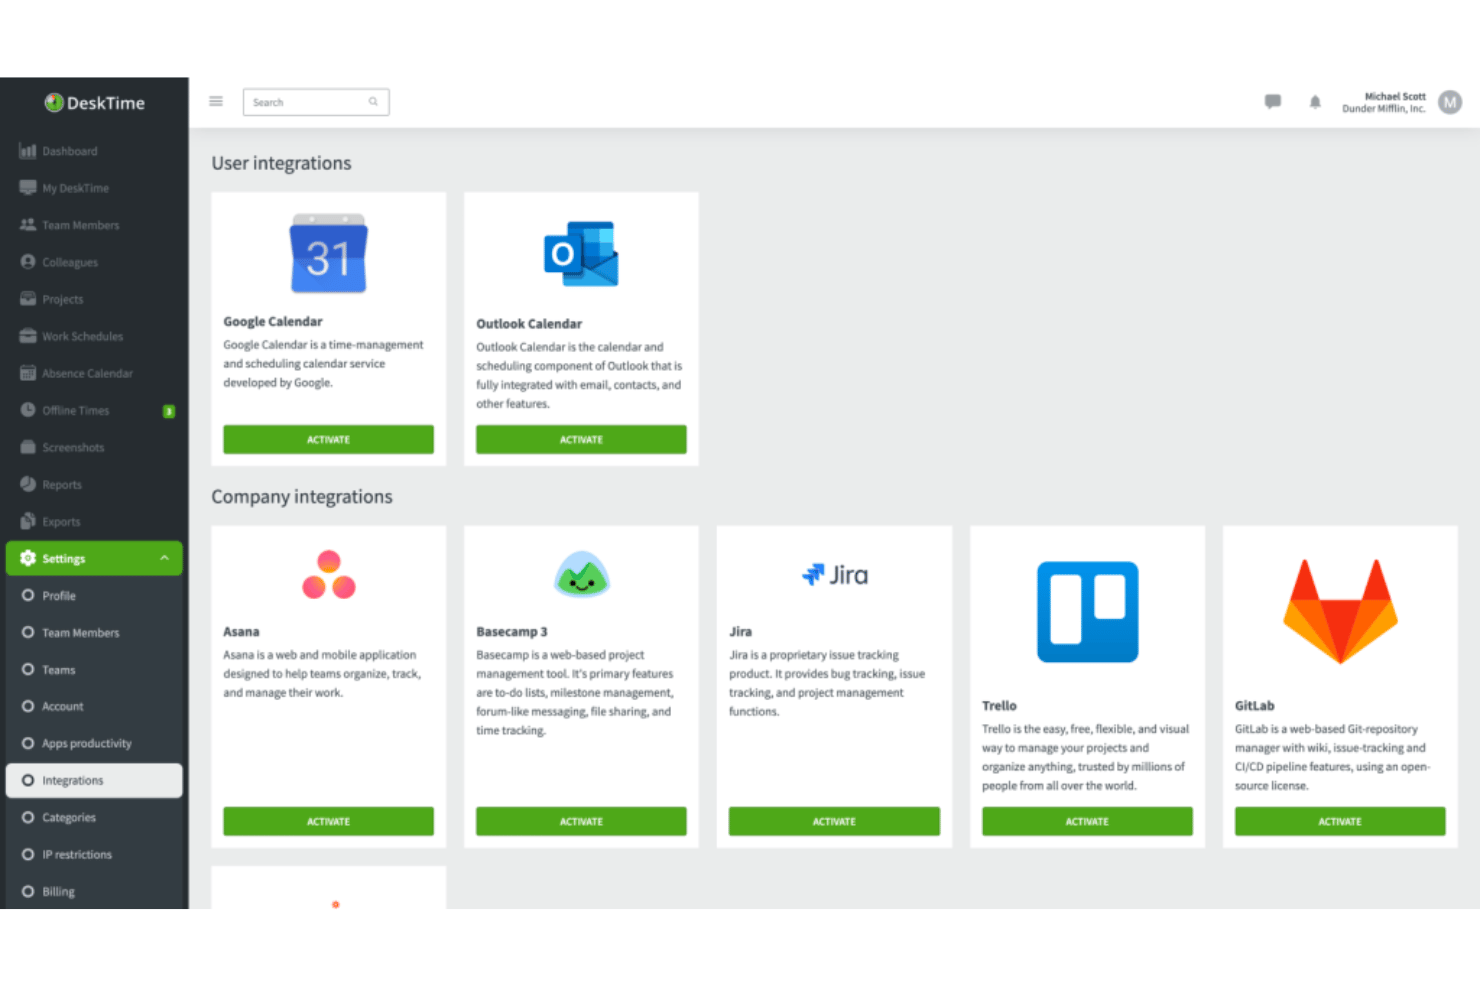Click the DeskTime logo
The width and height of the screenshot is (1480, 987).
pyautogui.click(x=95, y=103)
